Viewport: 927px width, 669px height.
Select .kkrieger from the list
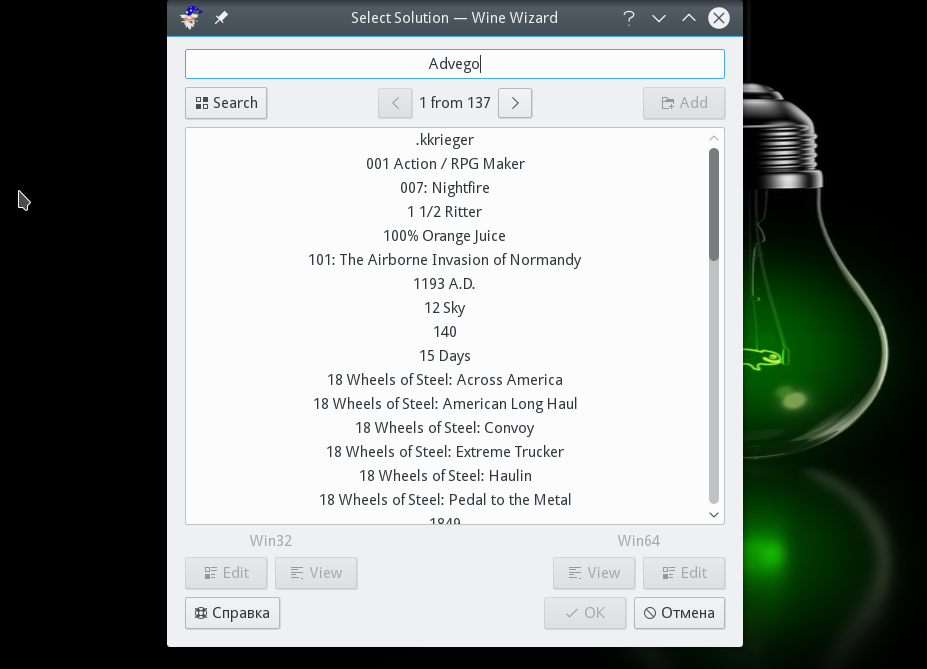coord(445,140)
